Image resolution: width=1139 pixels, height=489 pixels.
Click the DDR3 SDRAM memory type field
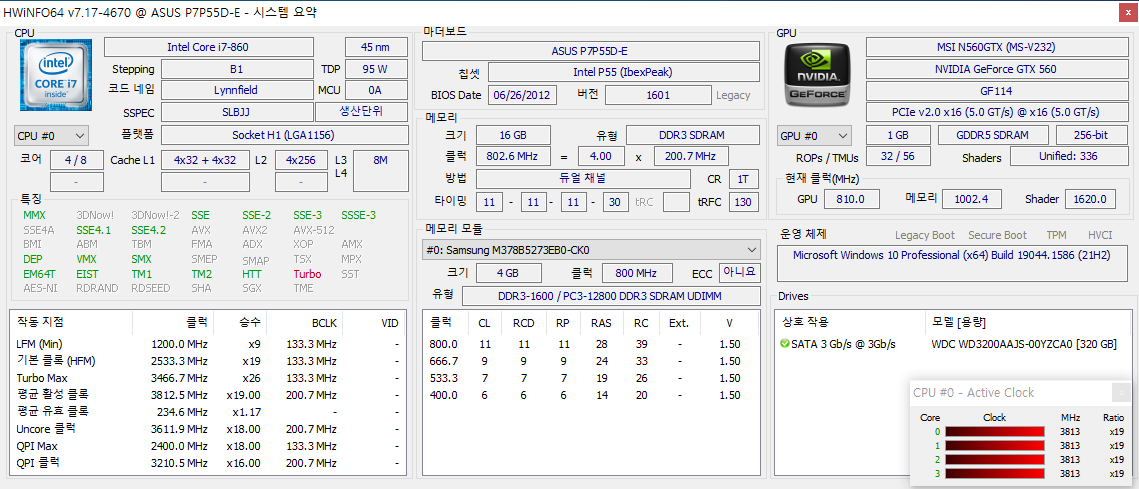point(692,135)
